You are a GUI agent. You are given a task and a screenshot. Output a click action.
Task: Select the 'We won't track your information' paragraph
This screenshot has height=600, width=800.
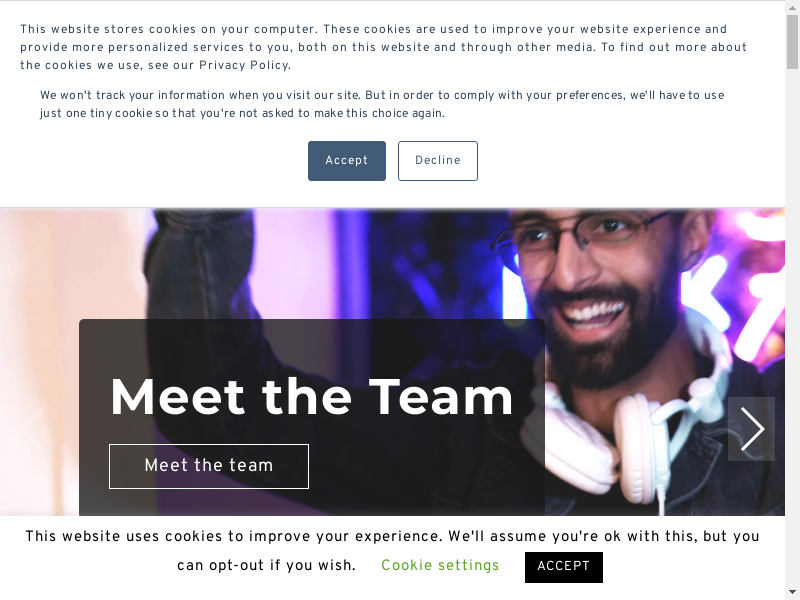(382, 104)
